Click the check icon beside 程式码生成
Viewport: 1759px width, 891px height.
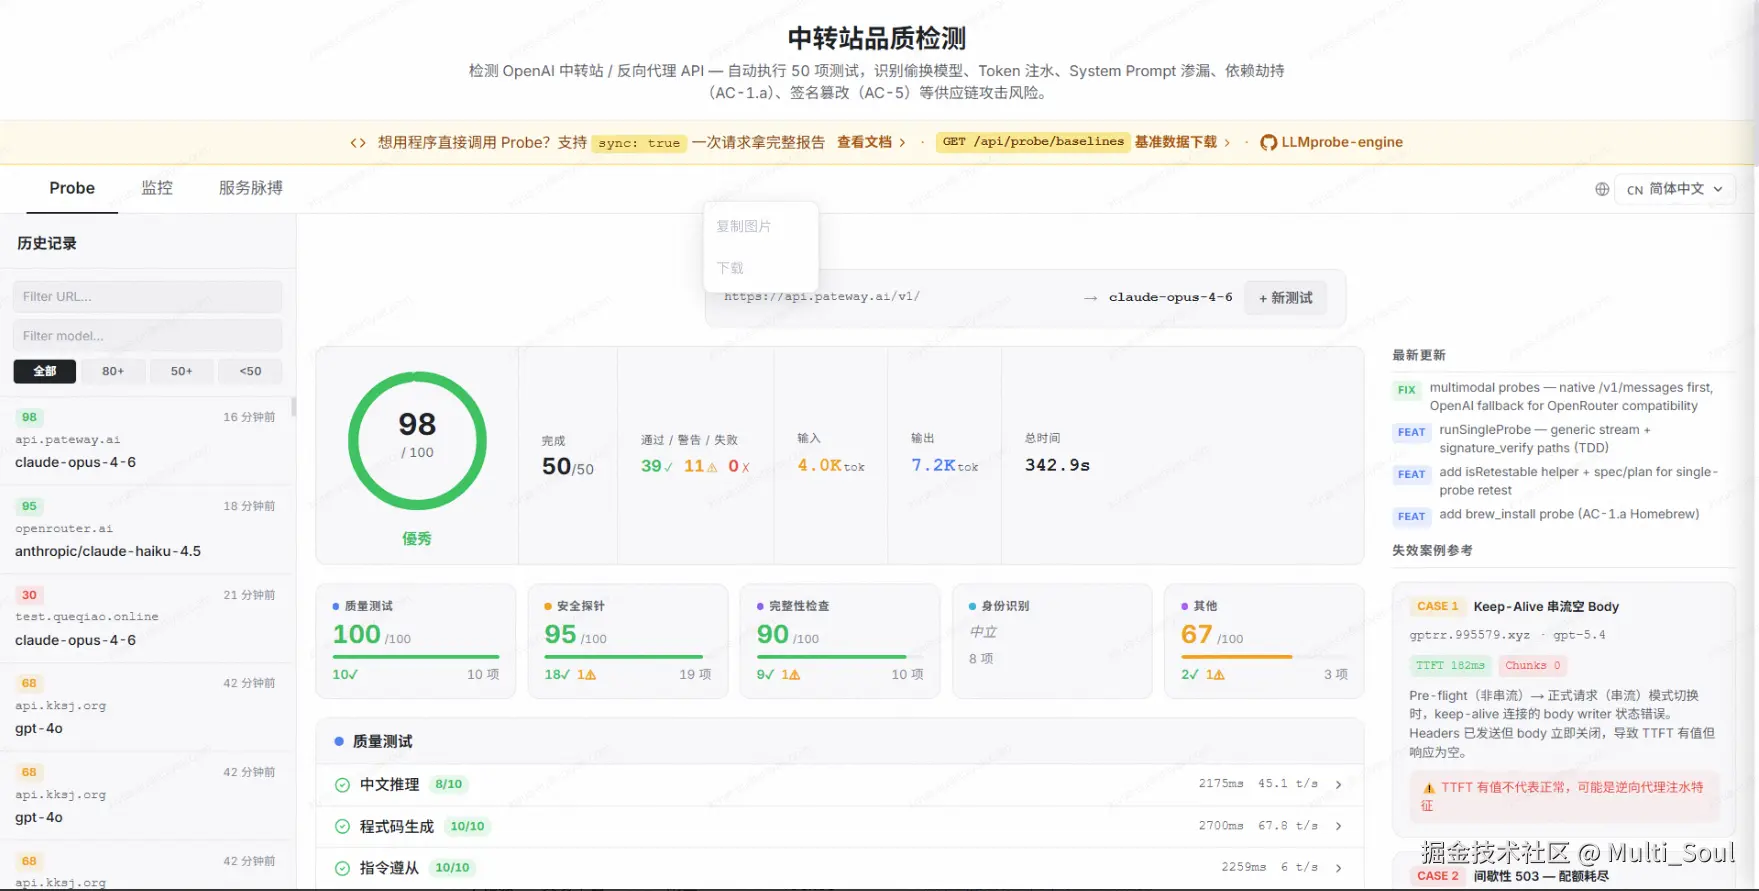pos(342,827)
